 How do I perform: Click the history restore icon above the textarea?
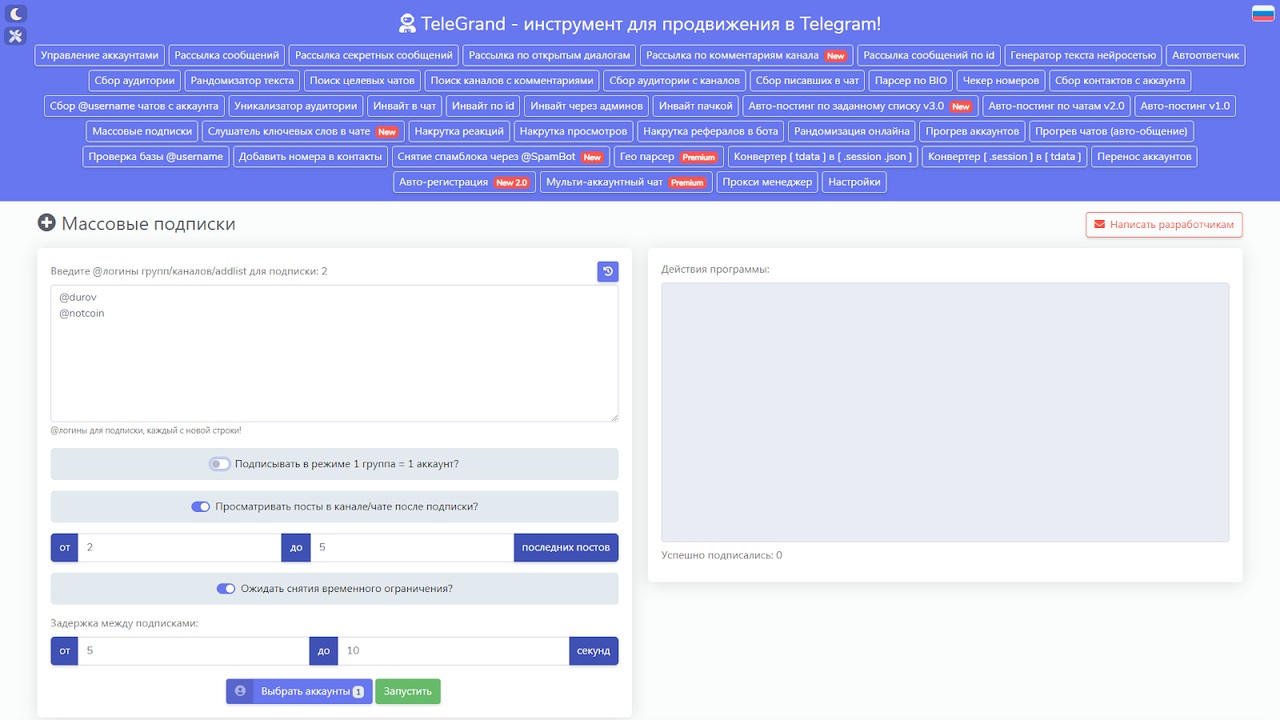tap(607, 270)
